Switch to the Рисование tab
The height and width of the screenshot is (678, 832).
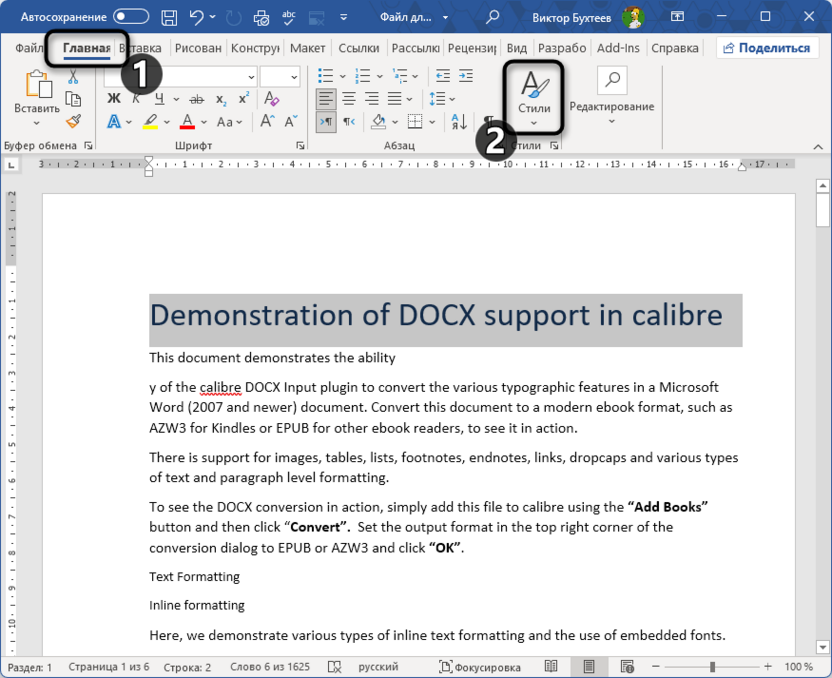(198, 48)
